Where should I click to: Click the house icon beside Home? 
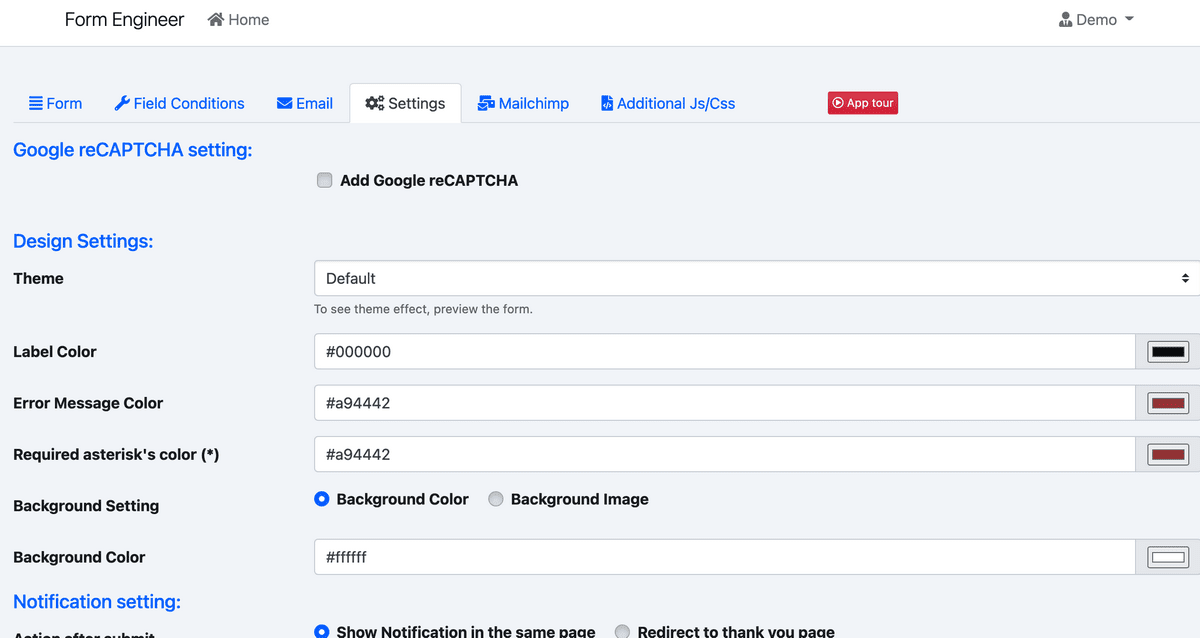tap(215, 20)
